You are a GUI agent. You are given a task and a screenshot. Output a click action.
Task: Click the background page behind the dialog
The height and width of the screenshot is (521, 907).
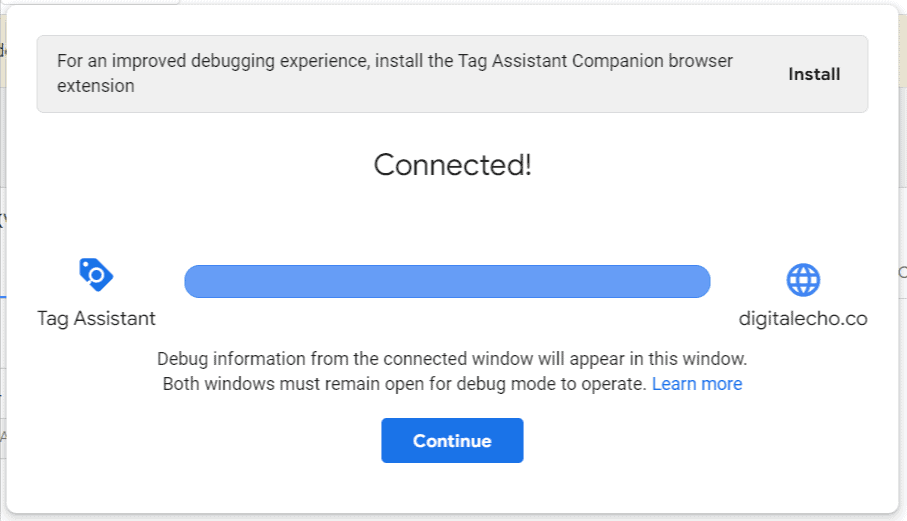[x=903, y=231]
